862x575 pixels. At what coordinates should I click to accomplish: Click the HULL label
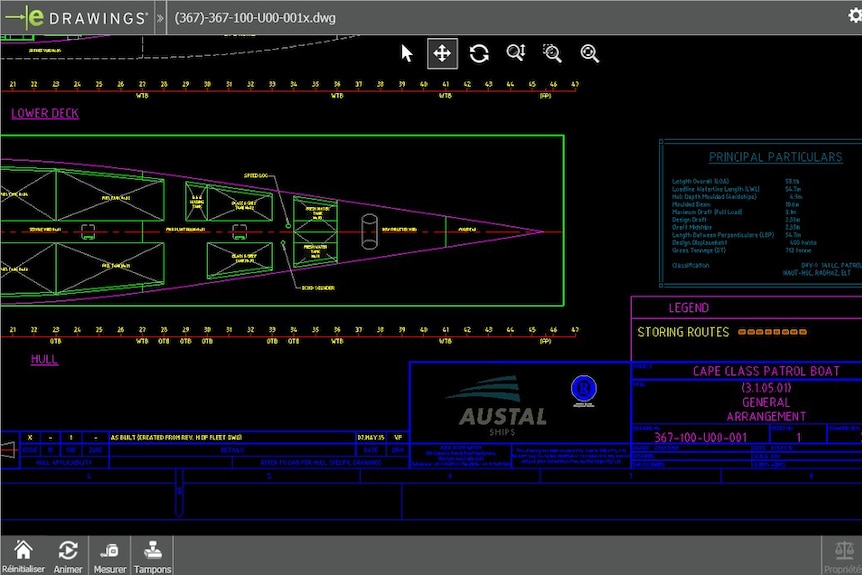tap(44, 359)
